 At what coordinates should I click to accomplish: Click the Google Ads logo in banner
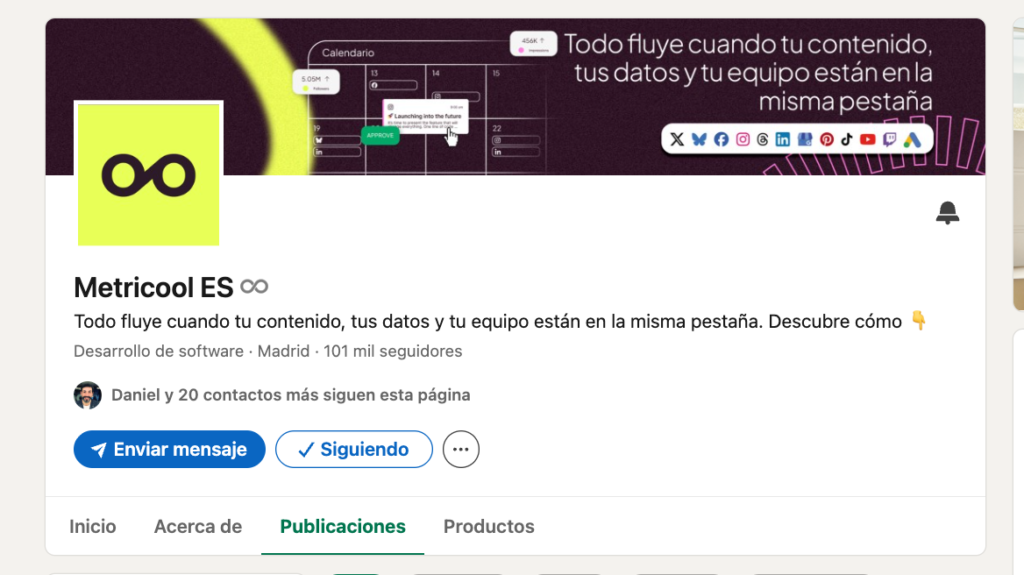[x=912, y=139]
